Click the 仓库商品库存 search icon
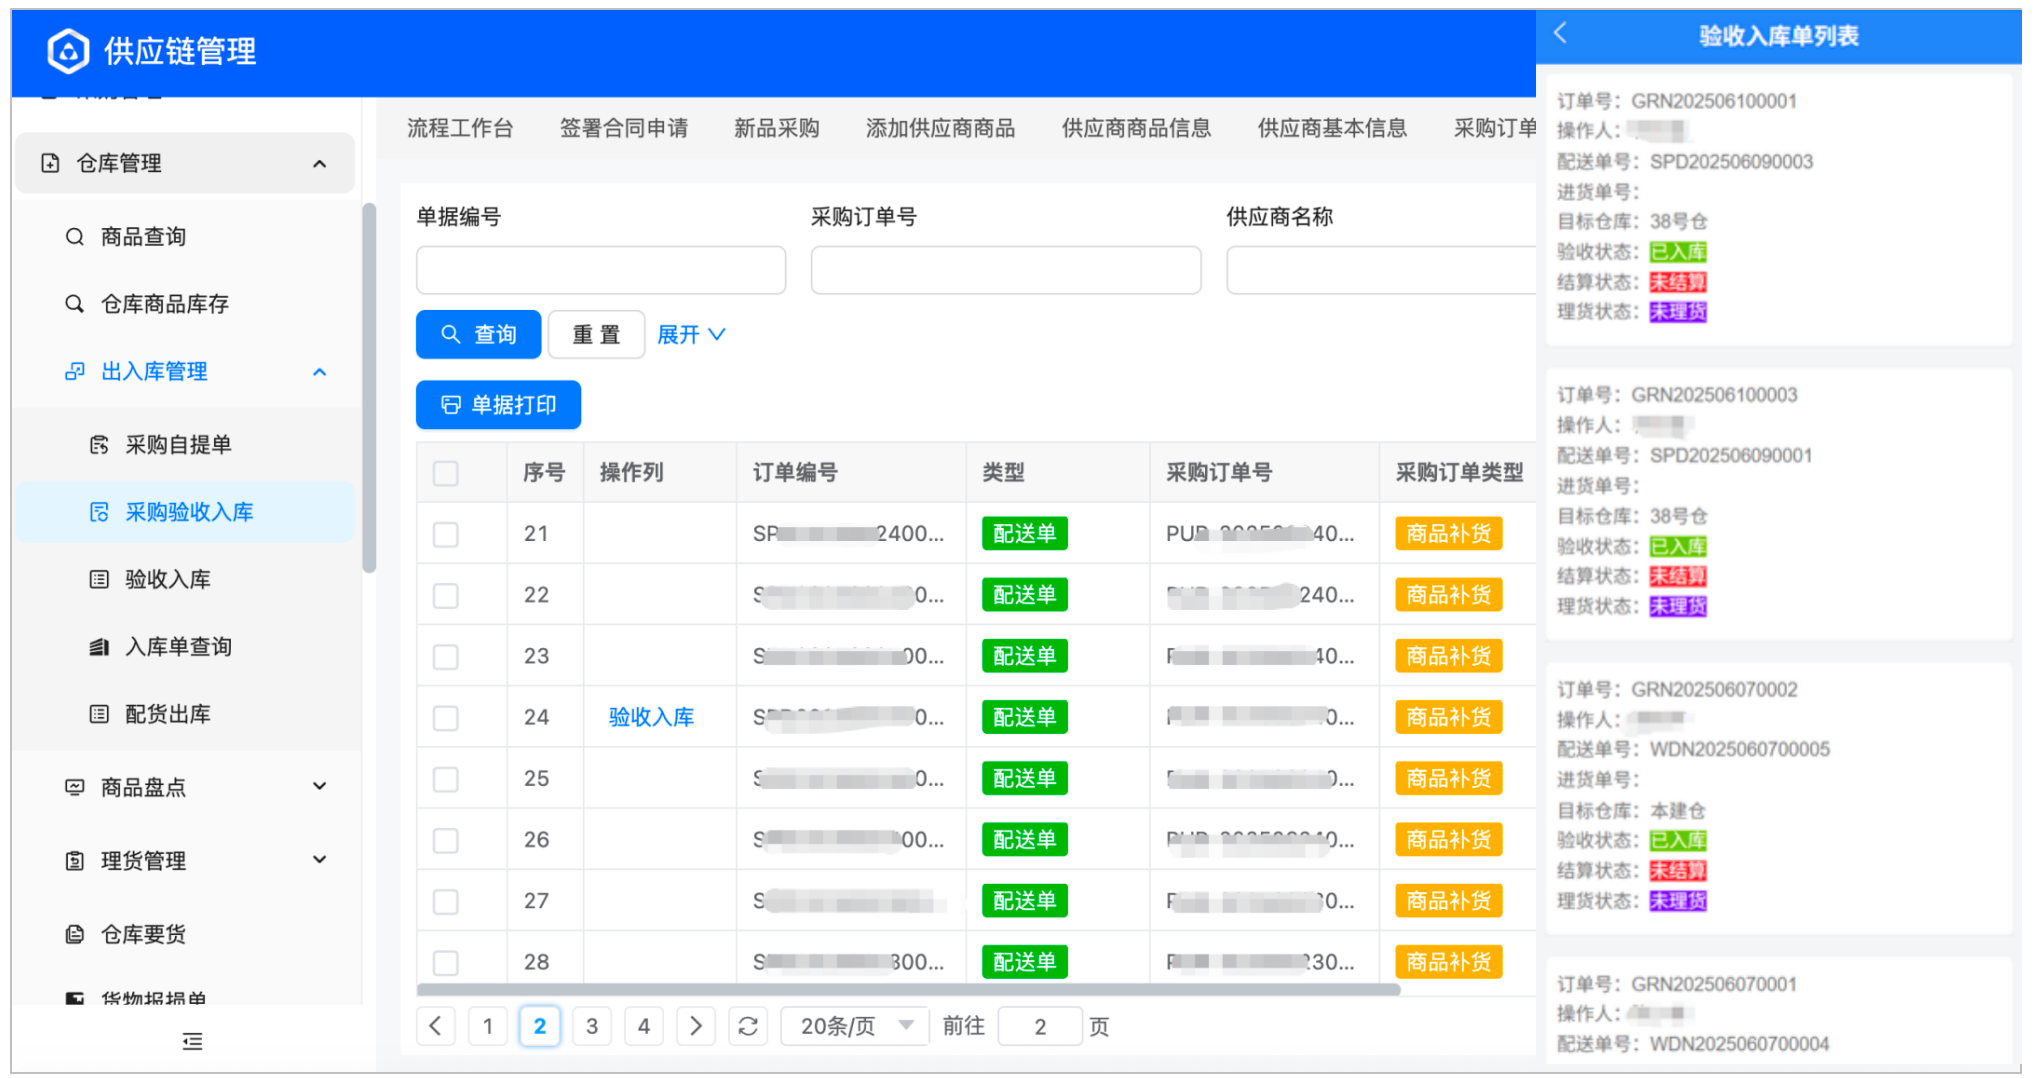Screen dimensions: 2034x1078 (x=74, y=304)
